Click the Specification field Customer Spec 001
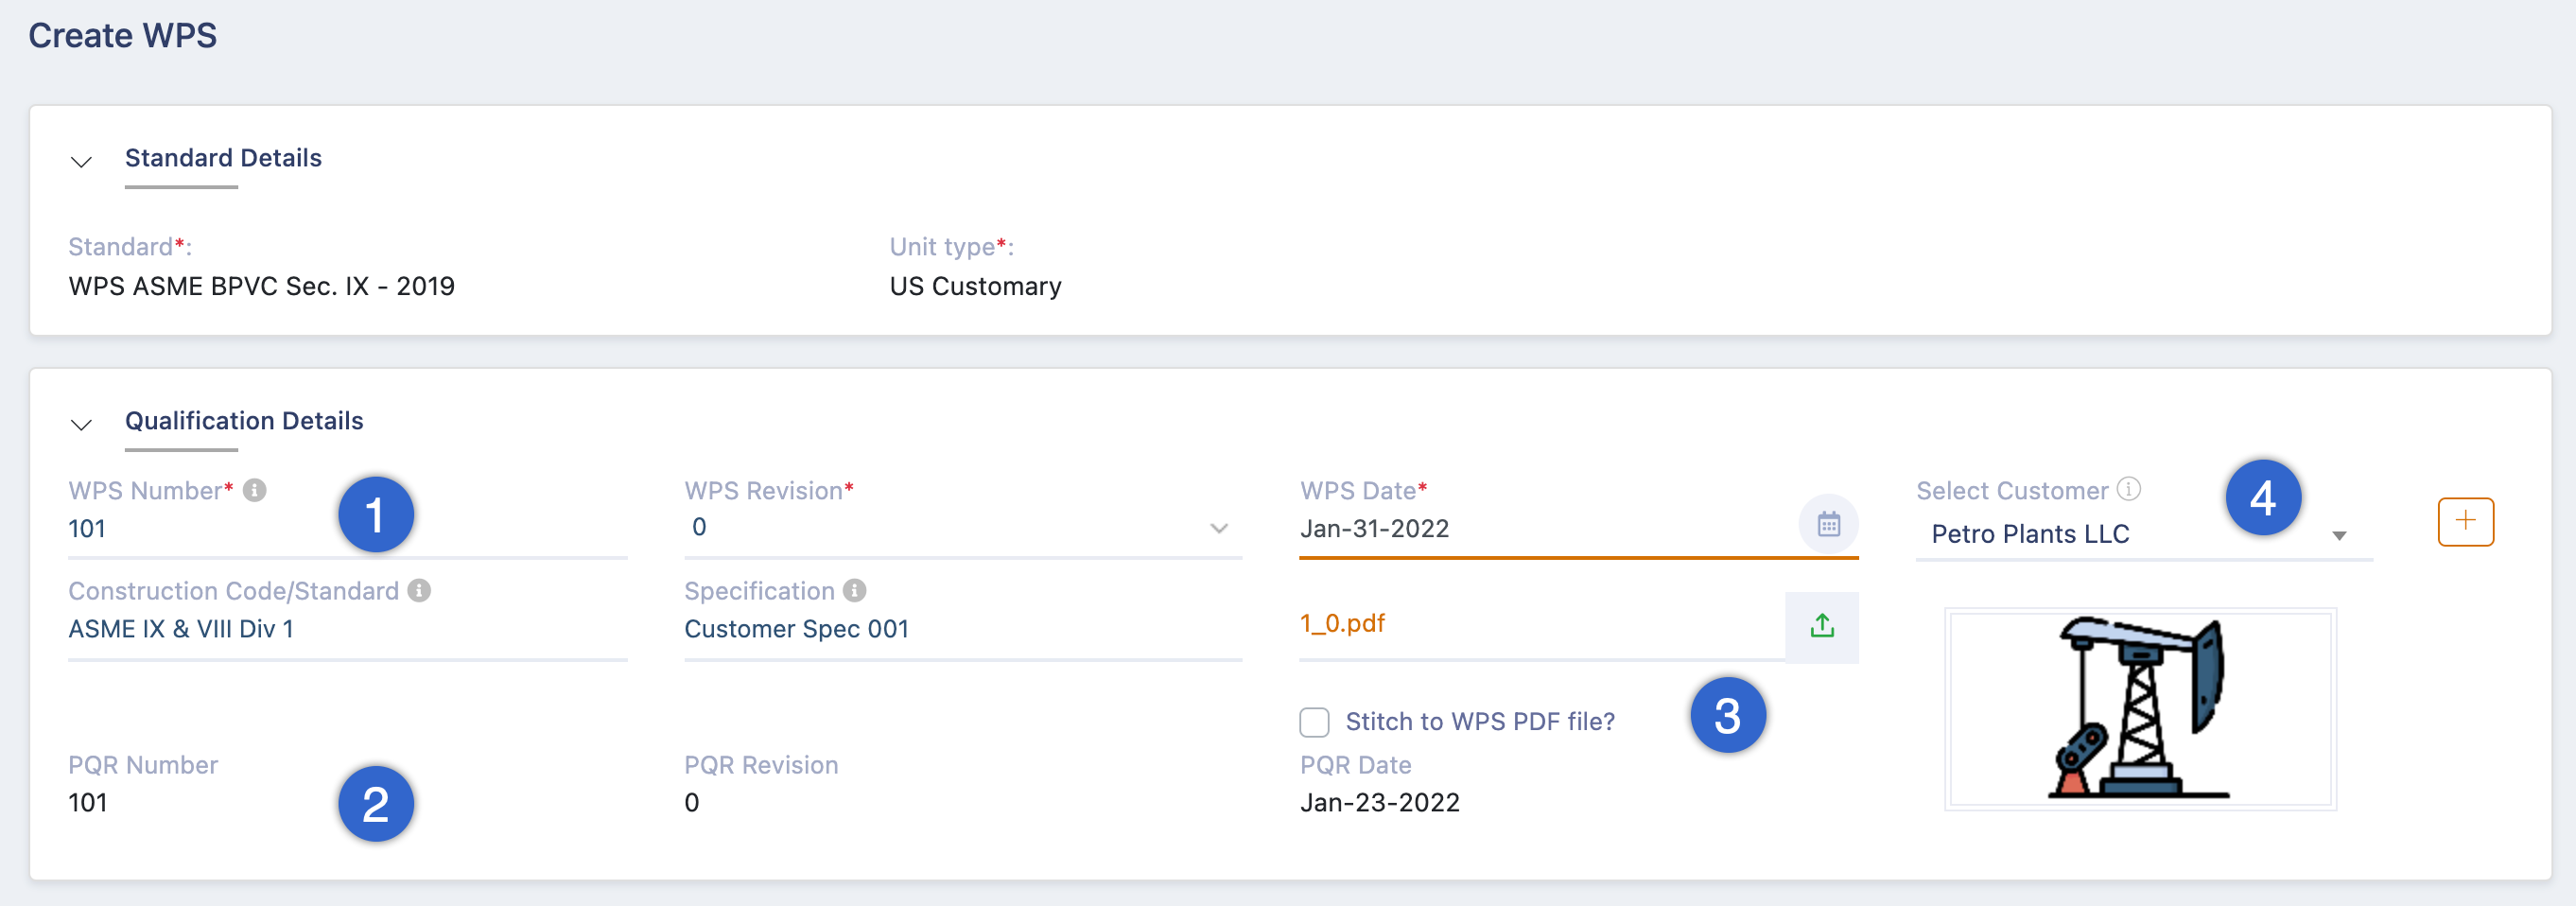 click(963, 629)
